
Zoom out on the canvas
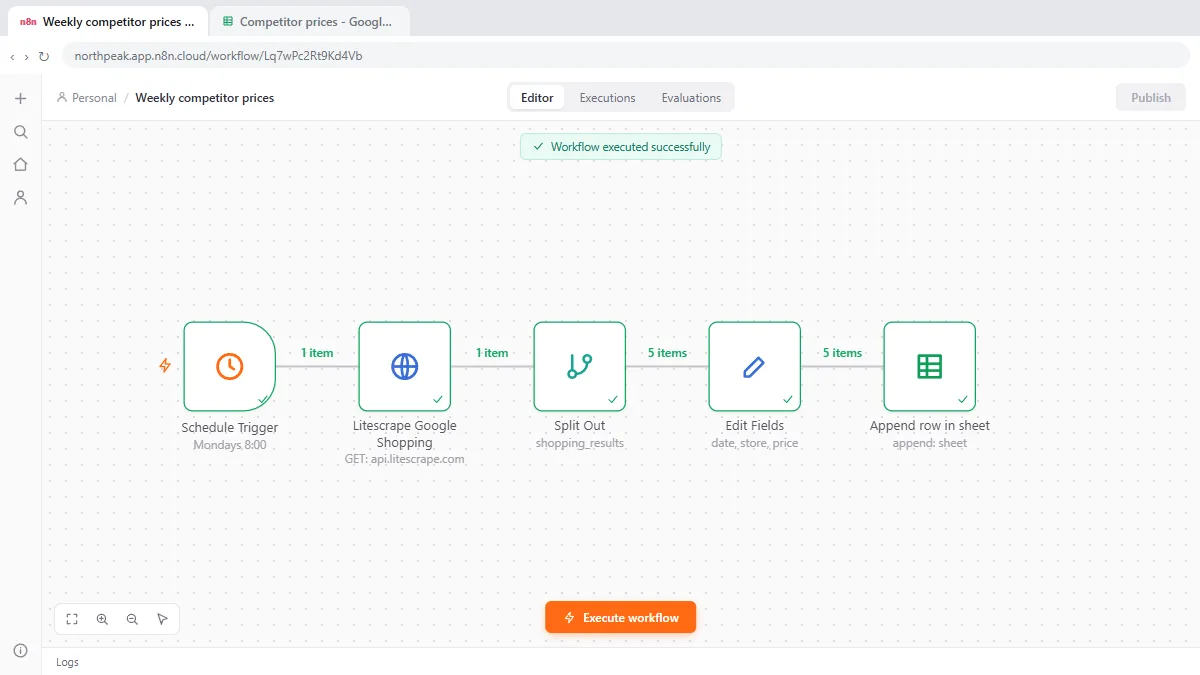point(132,619)
